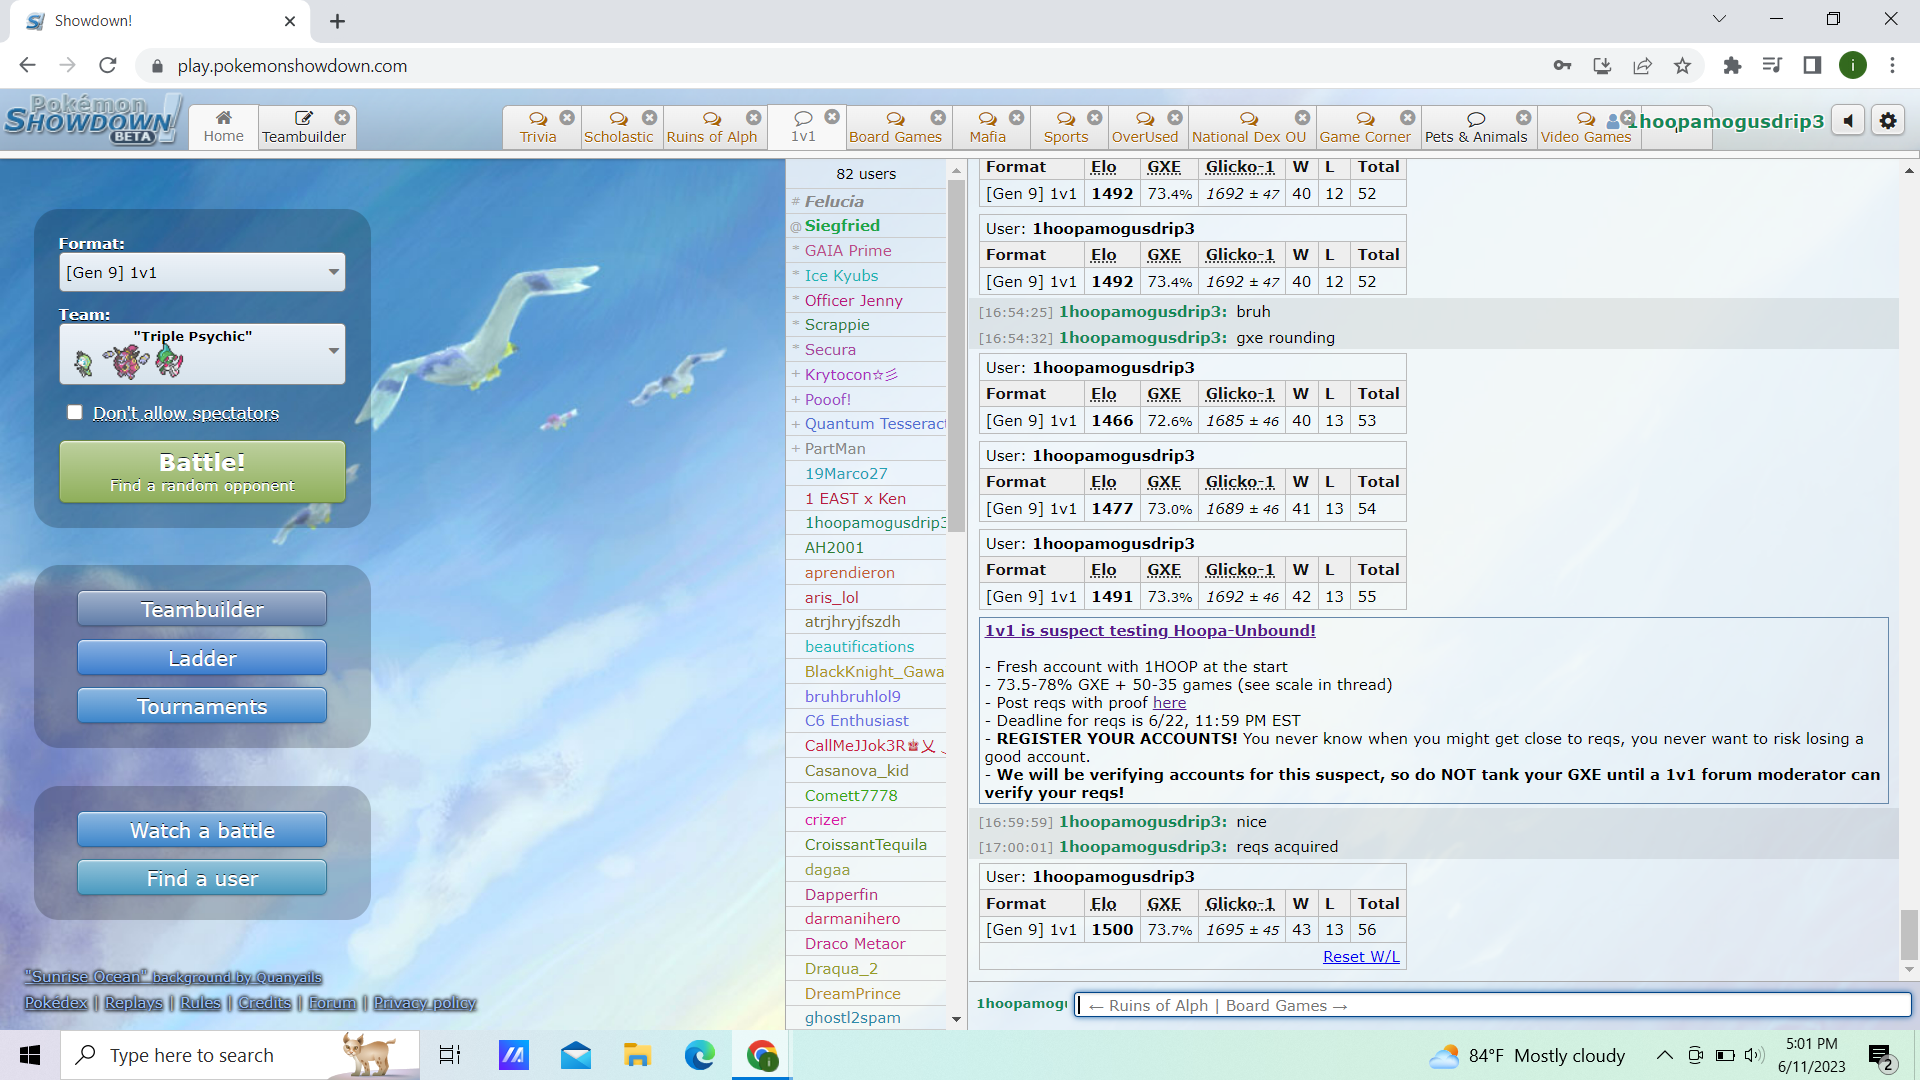
Task: Close the Teambuilder tab
Action: tap(342, 117)
